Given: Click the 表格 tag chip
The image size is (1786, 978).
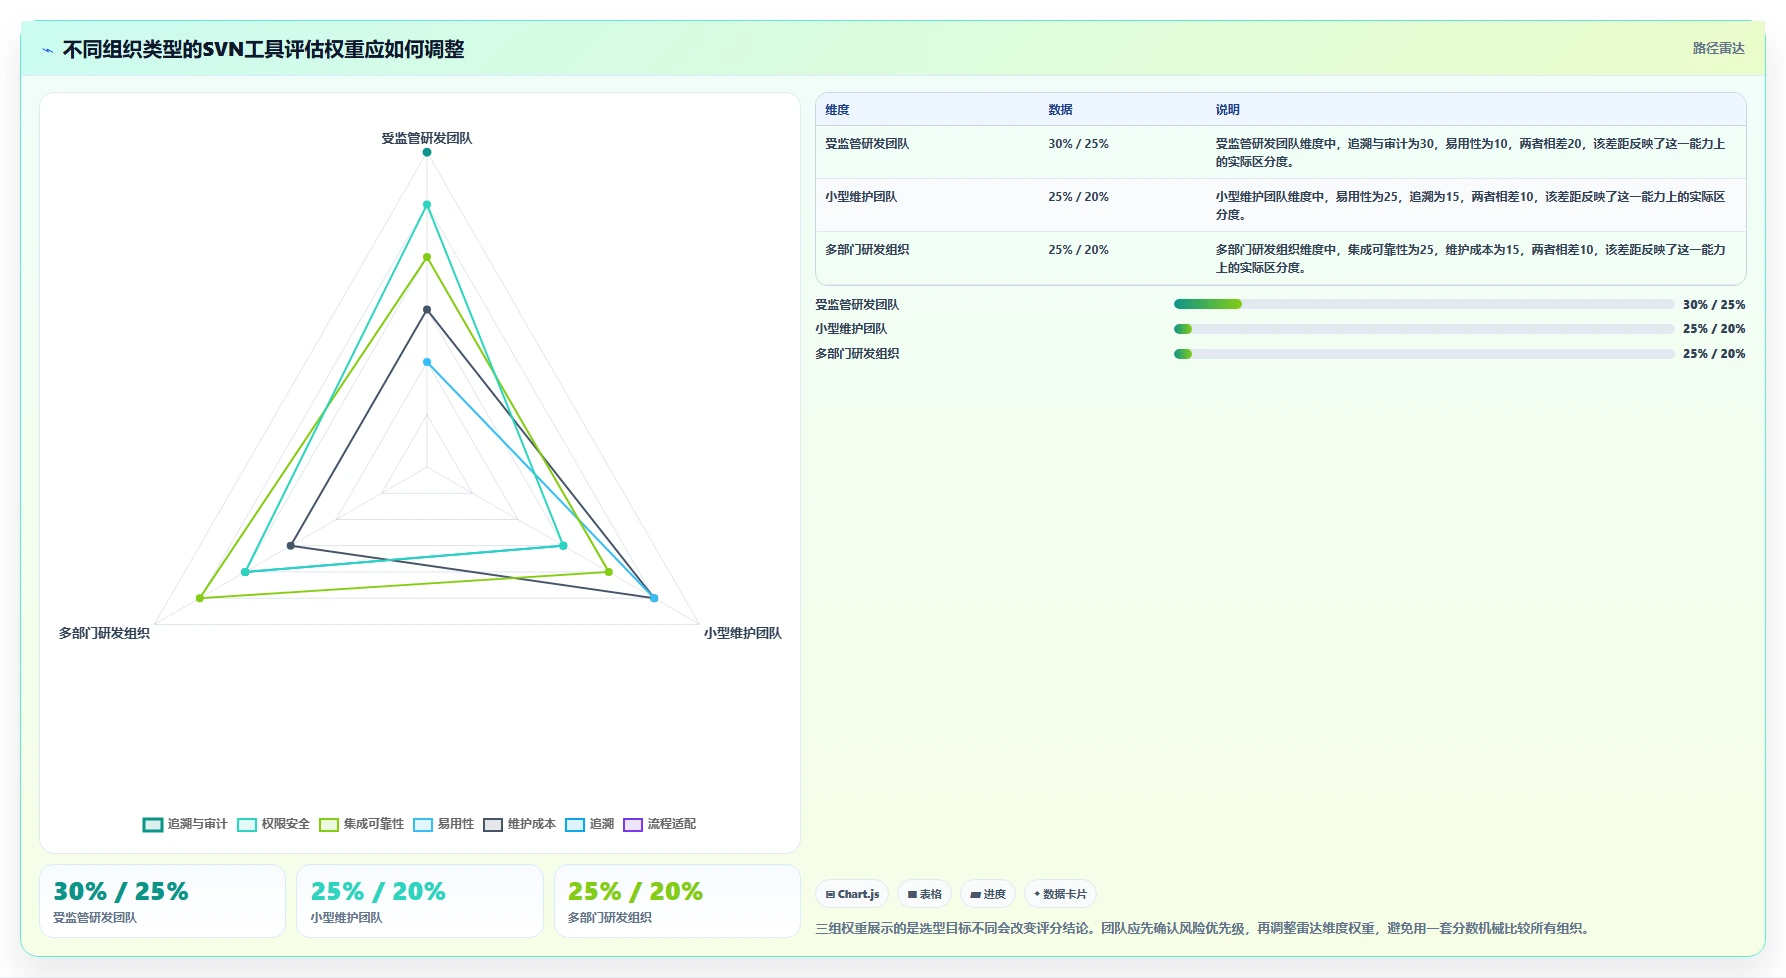Looking at the screenshot, I should tap(924, 894).
